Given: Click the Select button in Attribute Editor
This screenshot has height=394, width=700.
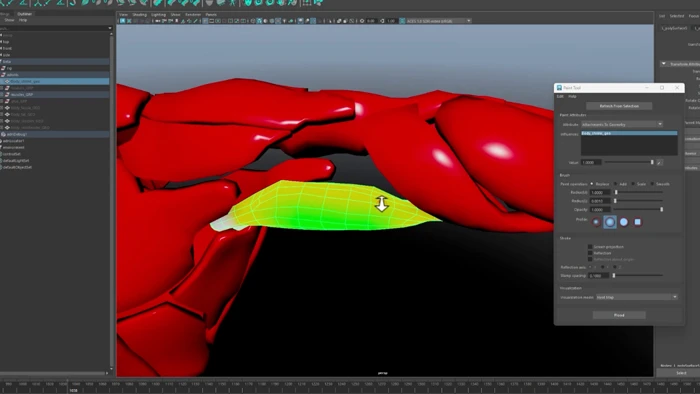Looking at the screenshot, I should point(681,373).
